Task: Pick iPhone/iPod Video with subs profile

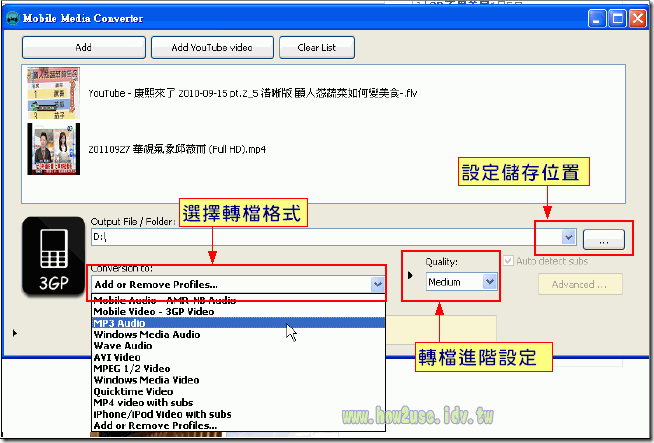Action: 163,414
